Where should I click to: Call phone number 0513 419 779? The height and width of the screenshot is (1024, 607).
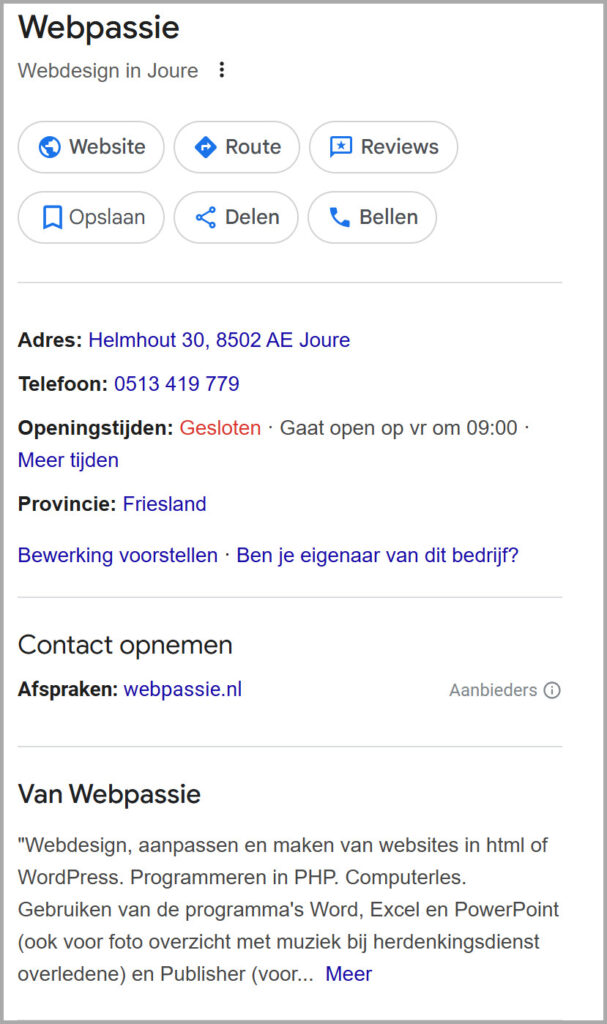176,384
